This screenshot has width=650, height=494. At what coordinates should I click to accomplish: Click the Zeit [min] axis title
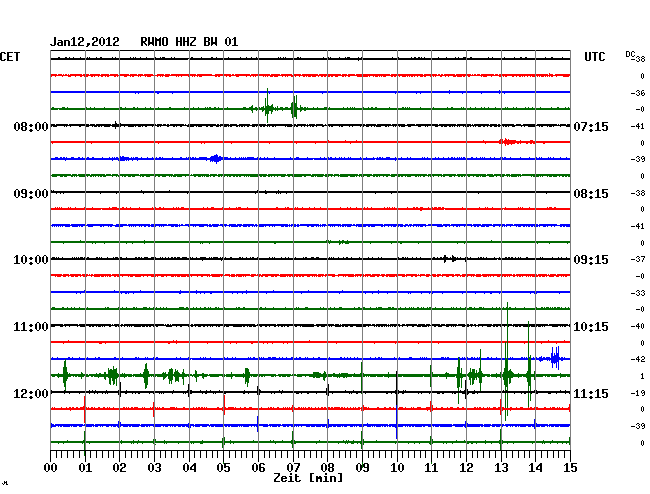point(308,478)
